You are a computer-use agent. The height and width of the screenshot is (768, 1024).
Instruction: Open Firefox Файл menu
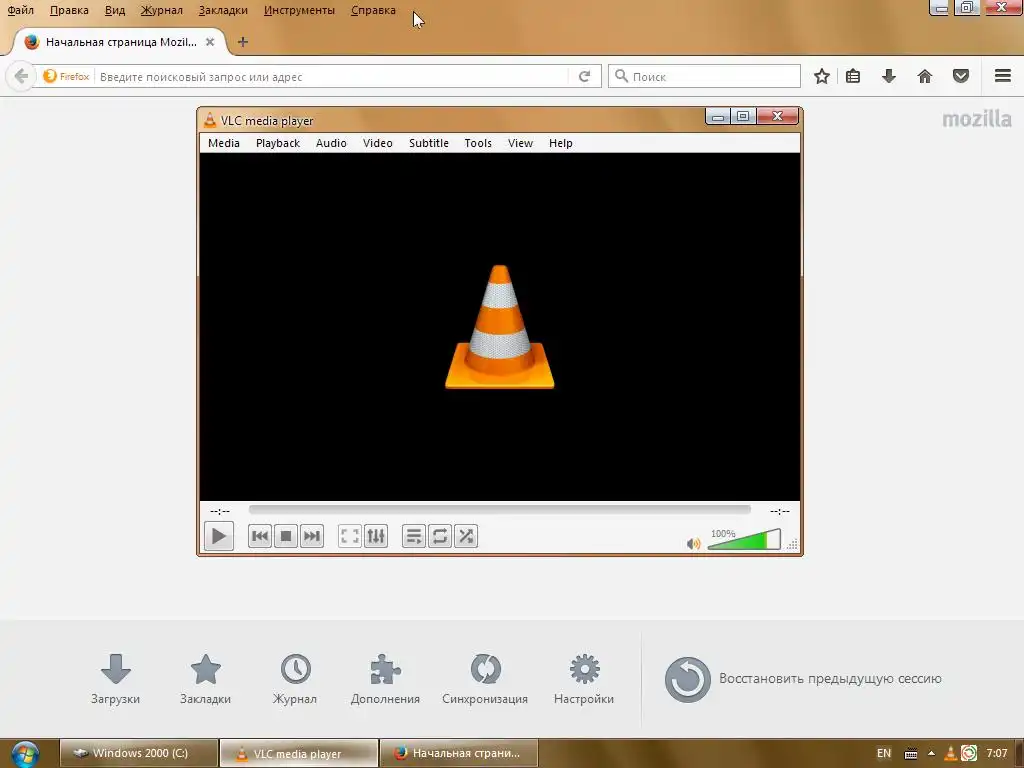point(21,10)
